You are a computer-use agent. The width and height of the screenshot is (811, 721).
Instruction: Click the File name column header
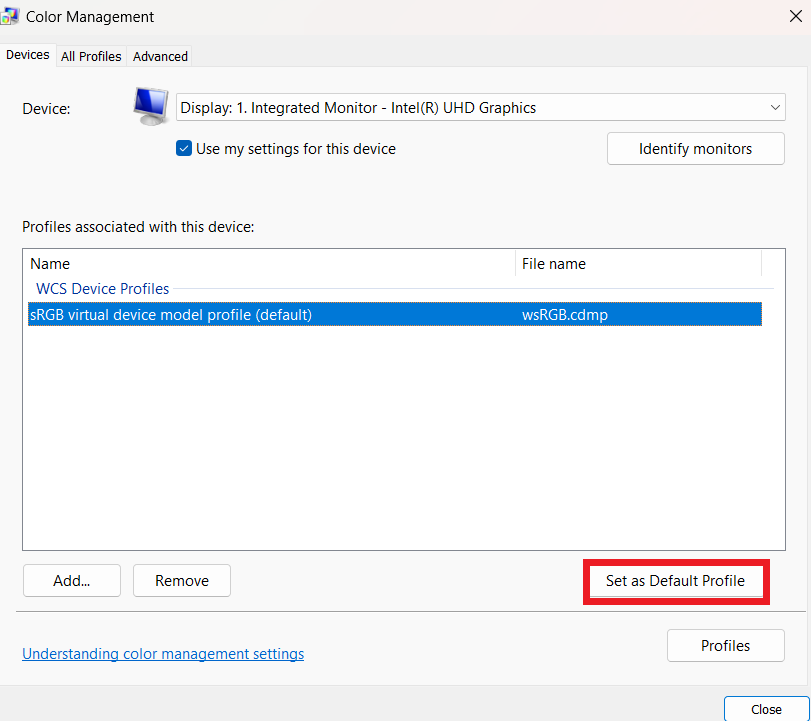[x=638, y=264]
